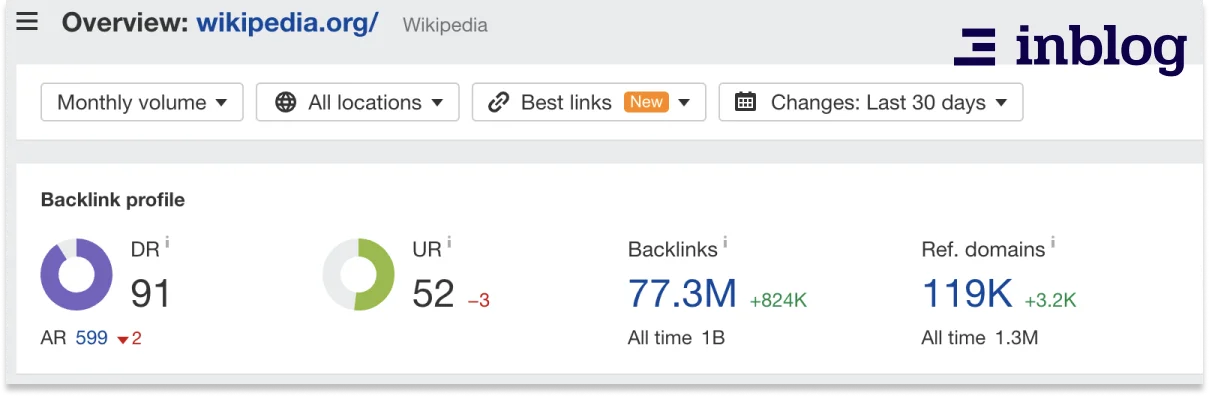Open the hamburger menu

click(27, 22)
